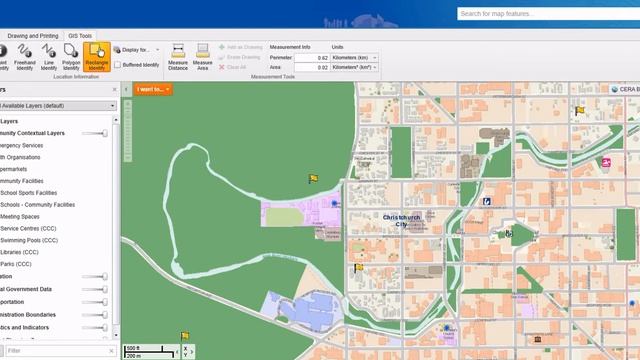Click the Erase Drawing icon
The width and height of the screenshot is (640, 360).
click(222, 57)
